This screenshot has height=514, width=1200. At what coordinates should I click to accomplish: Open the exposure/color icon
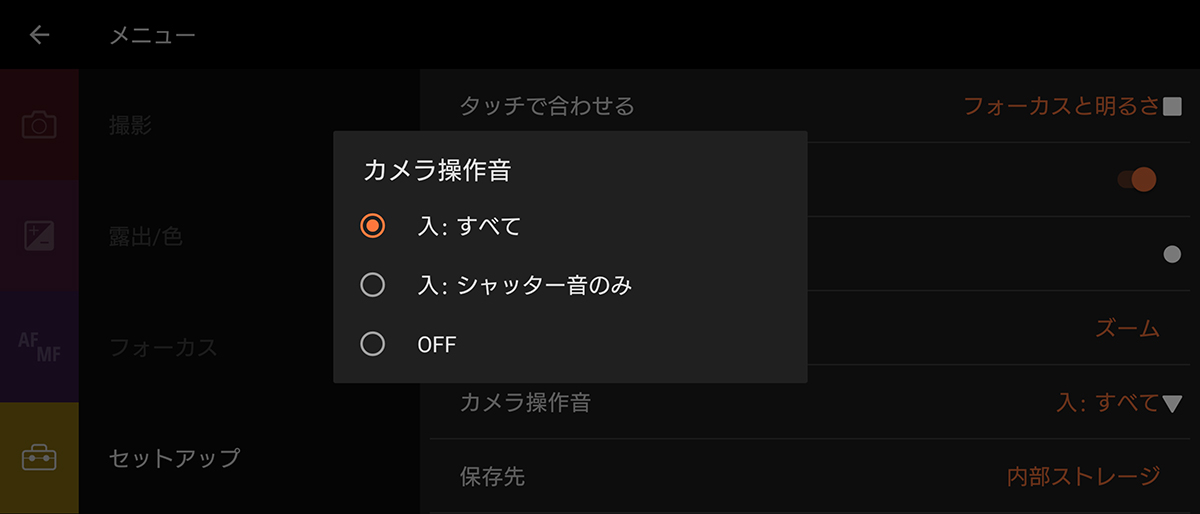(x=39, y=237)
